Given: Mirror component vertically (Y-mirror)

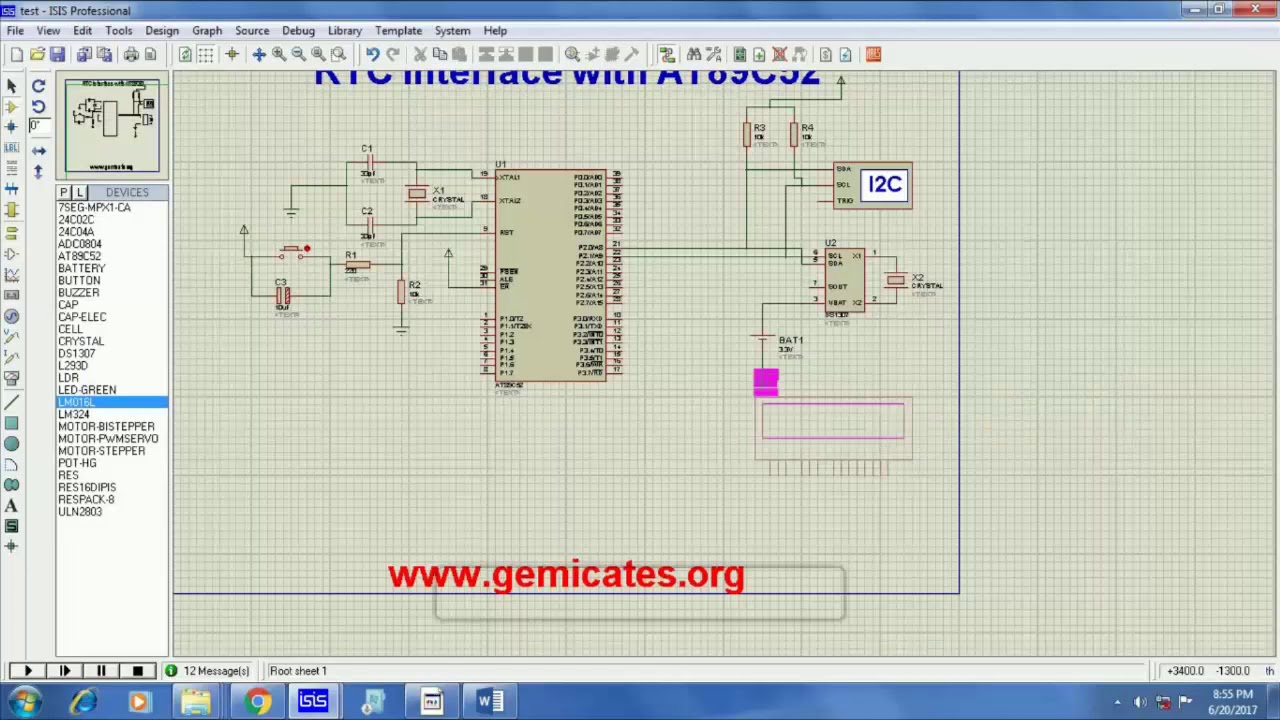Looking at the screenshot, I should [x=39, y=171].
